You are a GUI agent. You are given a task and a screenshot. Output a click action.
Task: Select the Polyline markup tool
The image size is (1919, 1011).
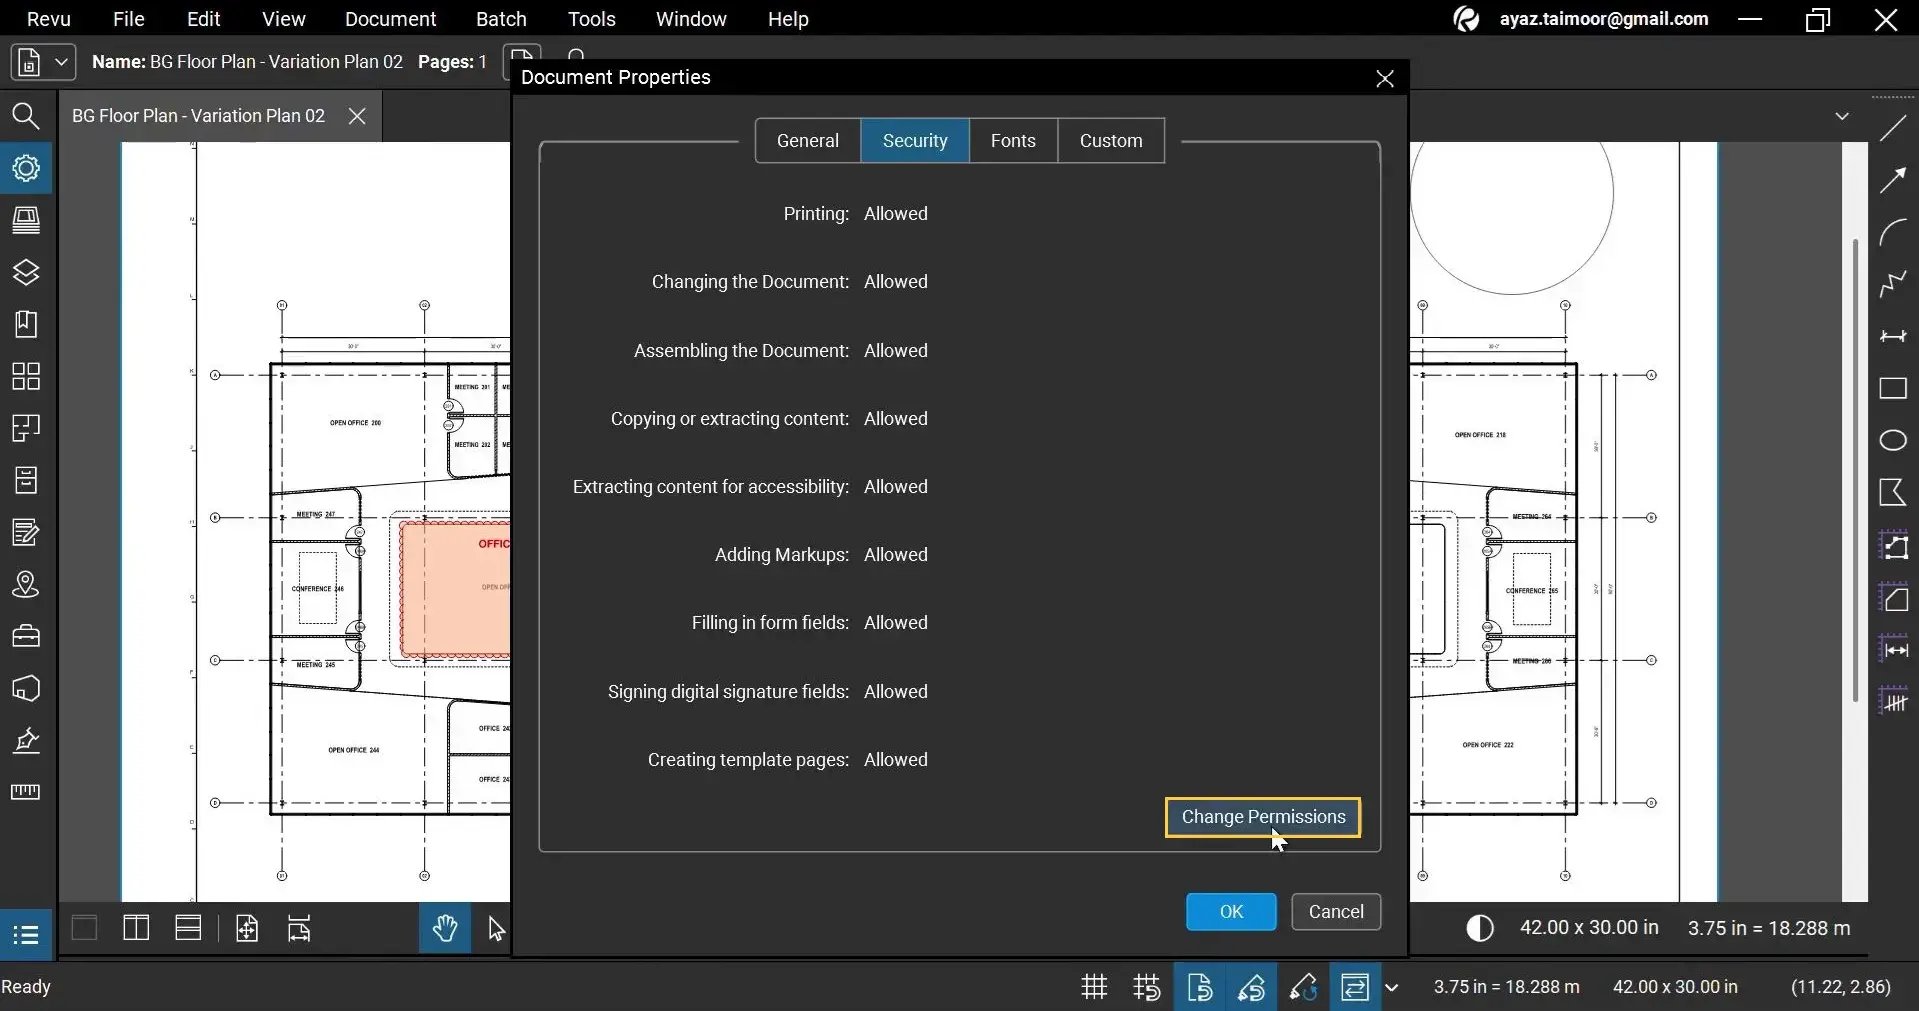click(x=1893, y=284)
